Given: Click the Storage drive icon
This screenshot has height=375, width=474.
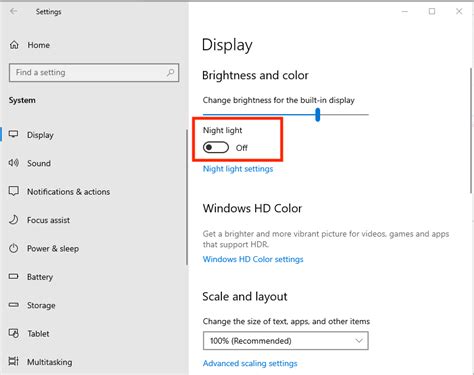Looking at the screenshot, I should click(x=14, y=305).
